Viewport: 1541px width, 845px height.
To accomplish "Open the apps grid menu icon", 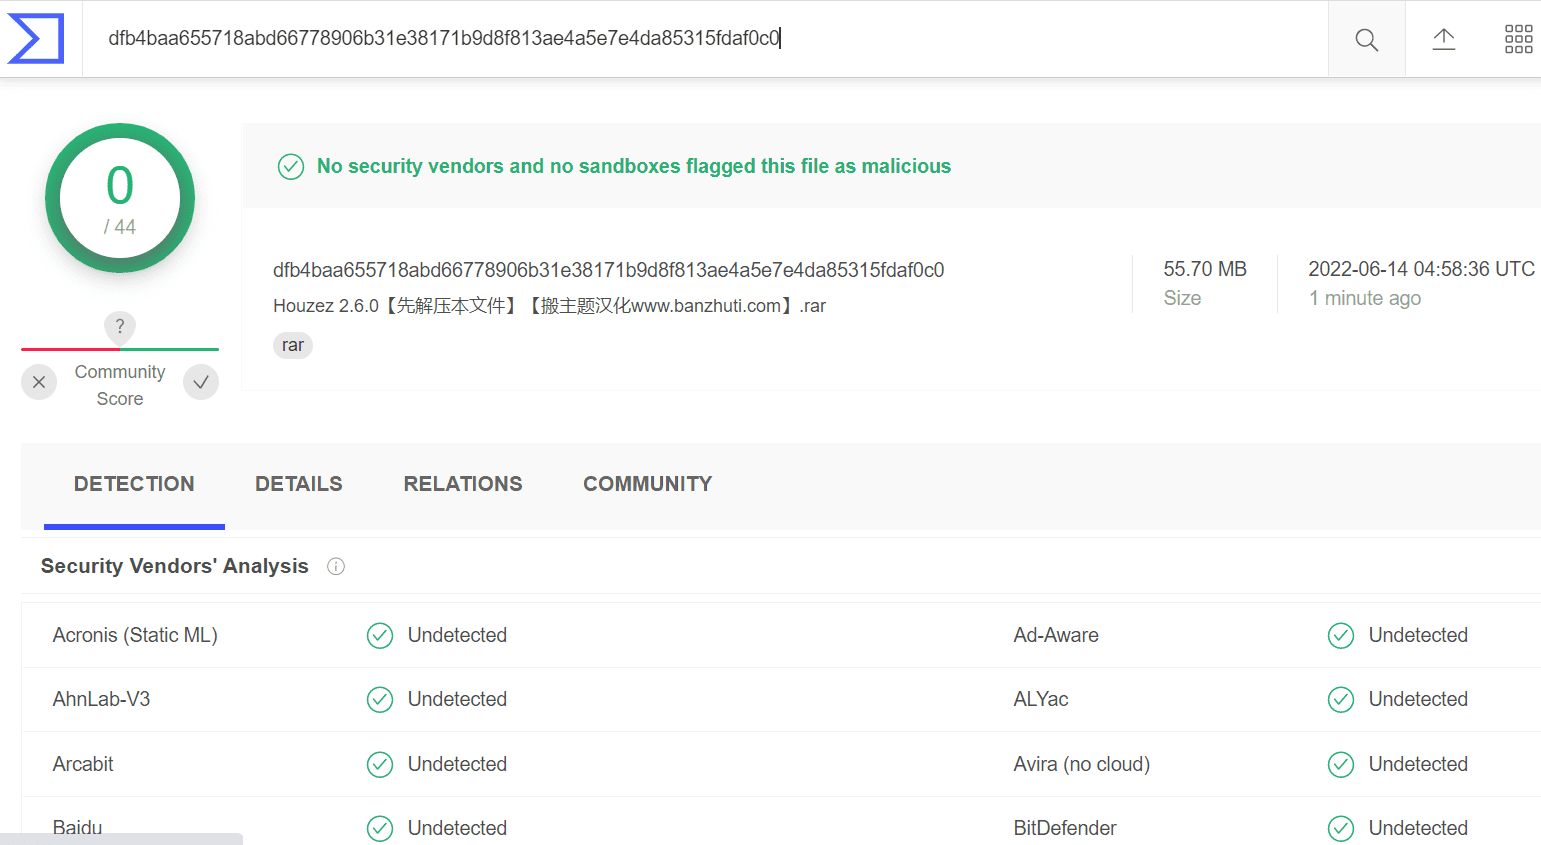I will coord(1518,39).
